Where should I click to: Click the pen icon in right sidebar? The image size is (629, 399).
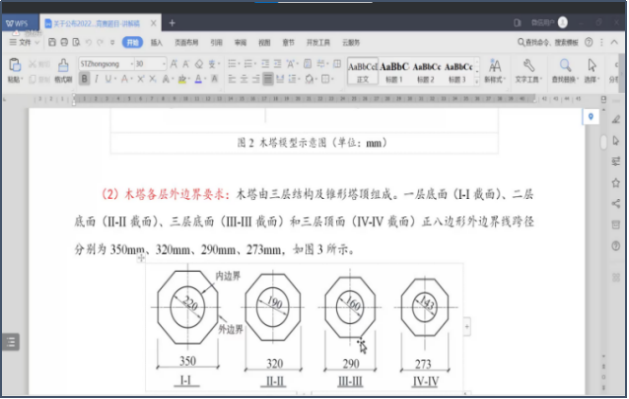point(616,119)
